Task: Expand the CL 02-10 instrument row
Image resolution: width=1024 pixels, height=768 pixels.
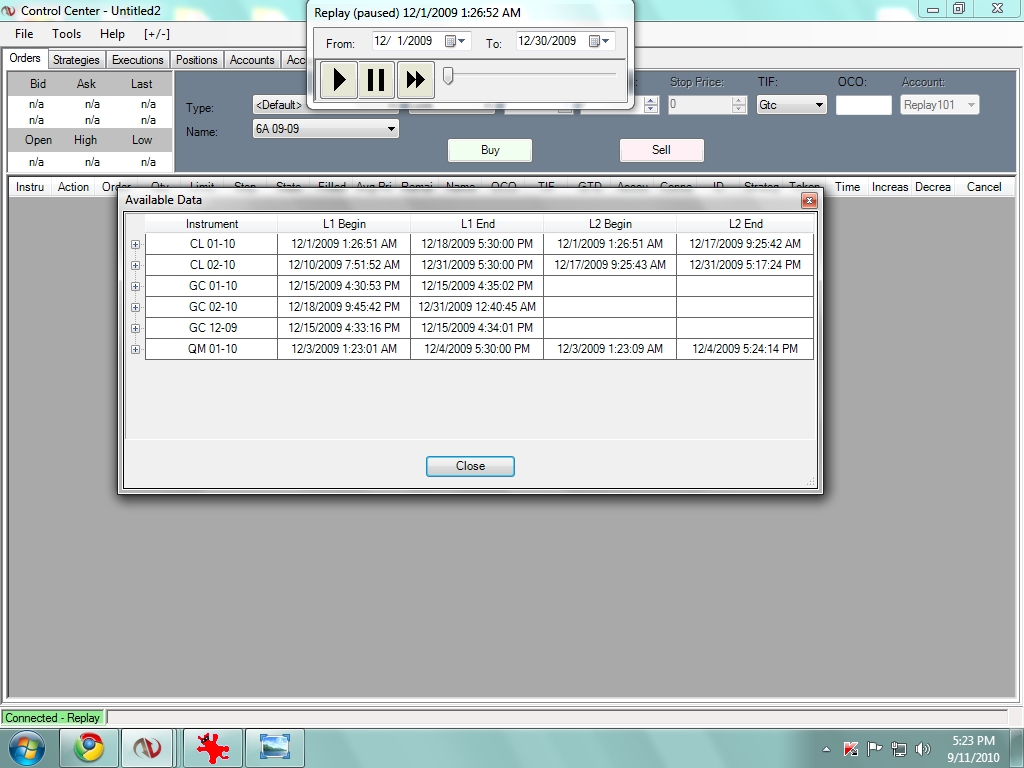Action: coord(135,265)
